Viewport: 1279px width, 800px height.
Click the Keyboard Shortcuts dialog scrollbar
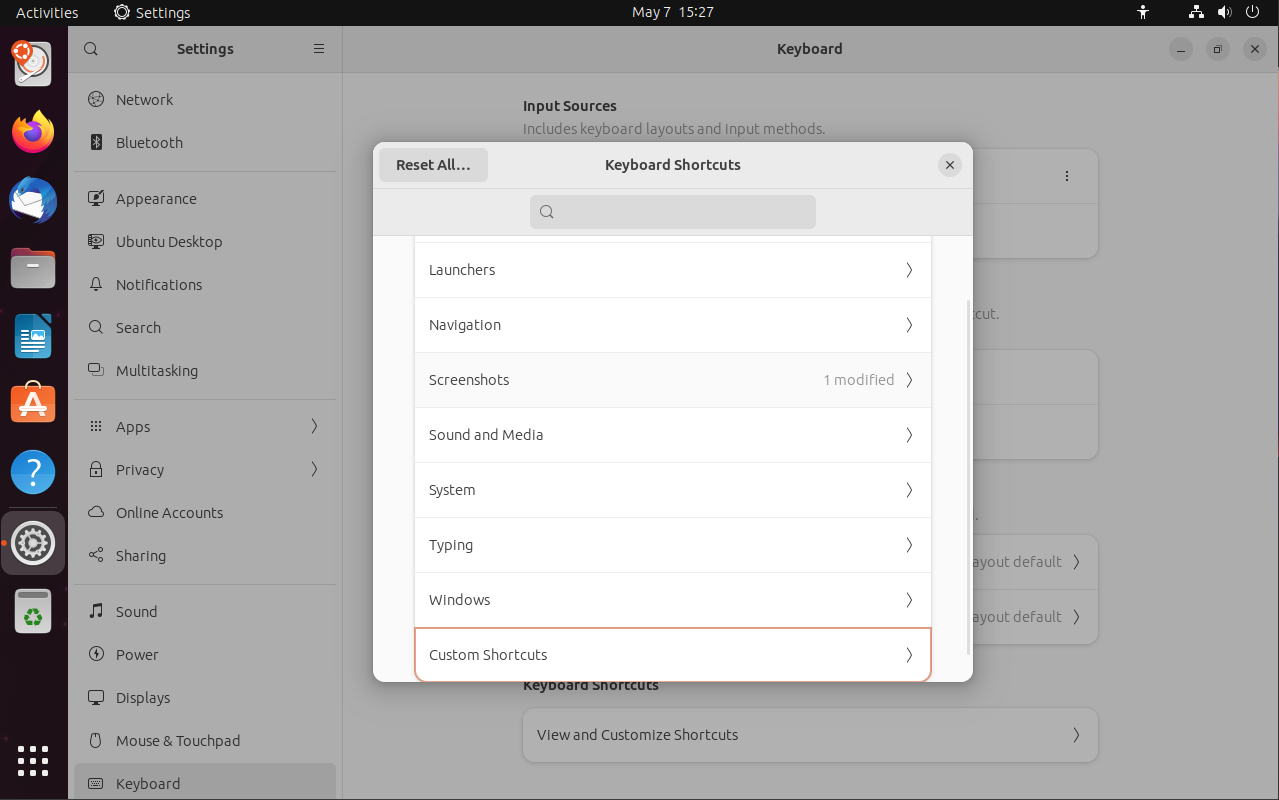point(968,477)
